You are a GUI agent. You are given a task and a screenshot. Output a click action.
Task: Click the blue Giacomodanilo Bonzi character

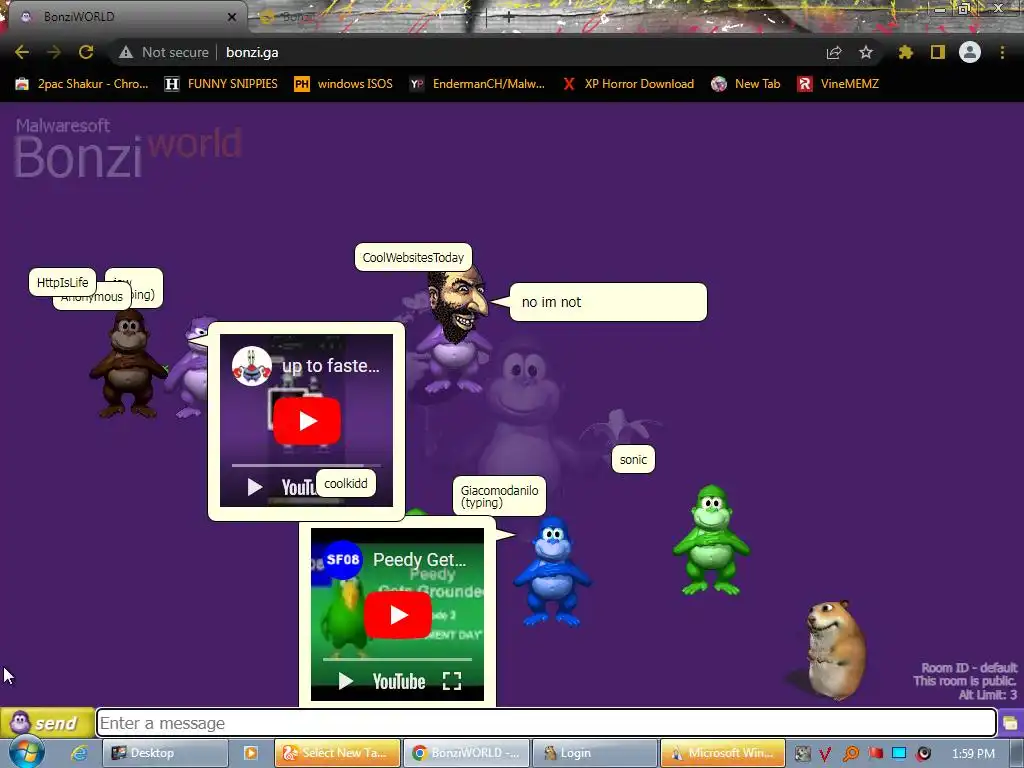tap(552, 571)
